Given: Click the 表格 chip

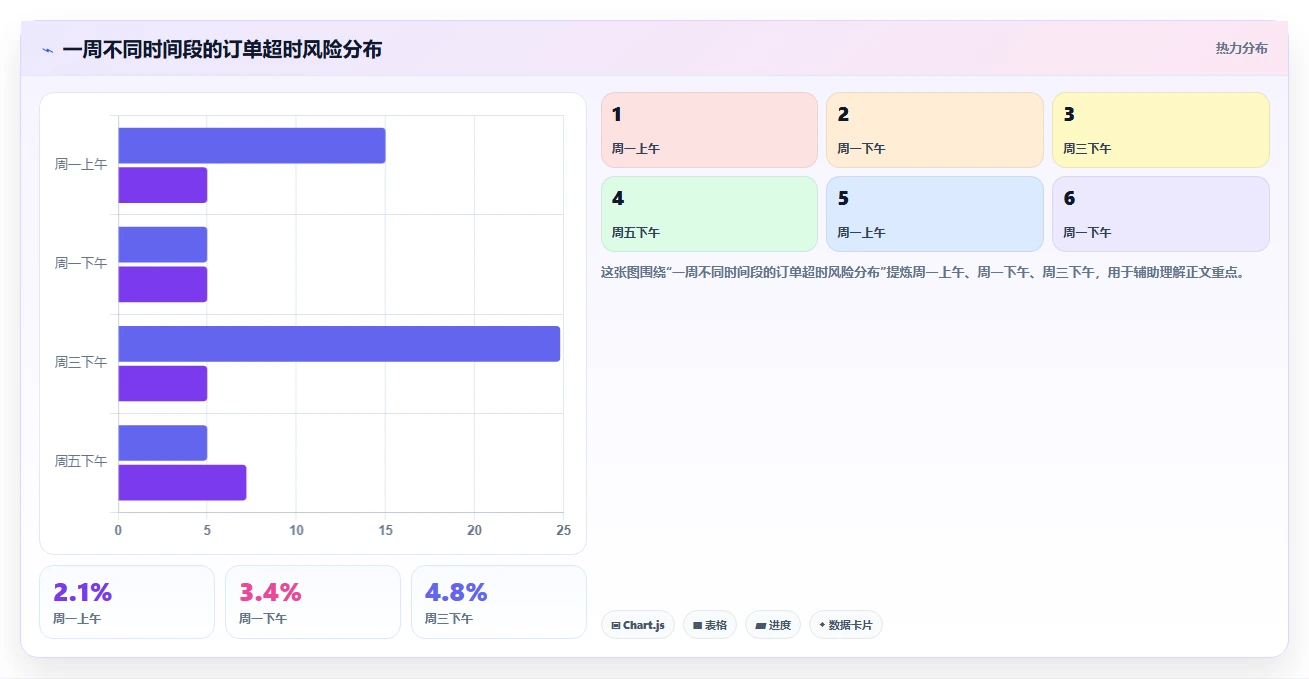Looking at the screenshot, I should (710, 625).
